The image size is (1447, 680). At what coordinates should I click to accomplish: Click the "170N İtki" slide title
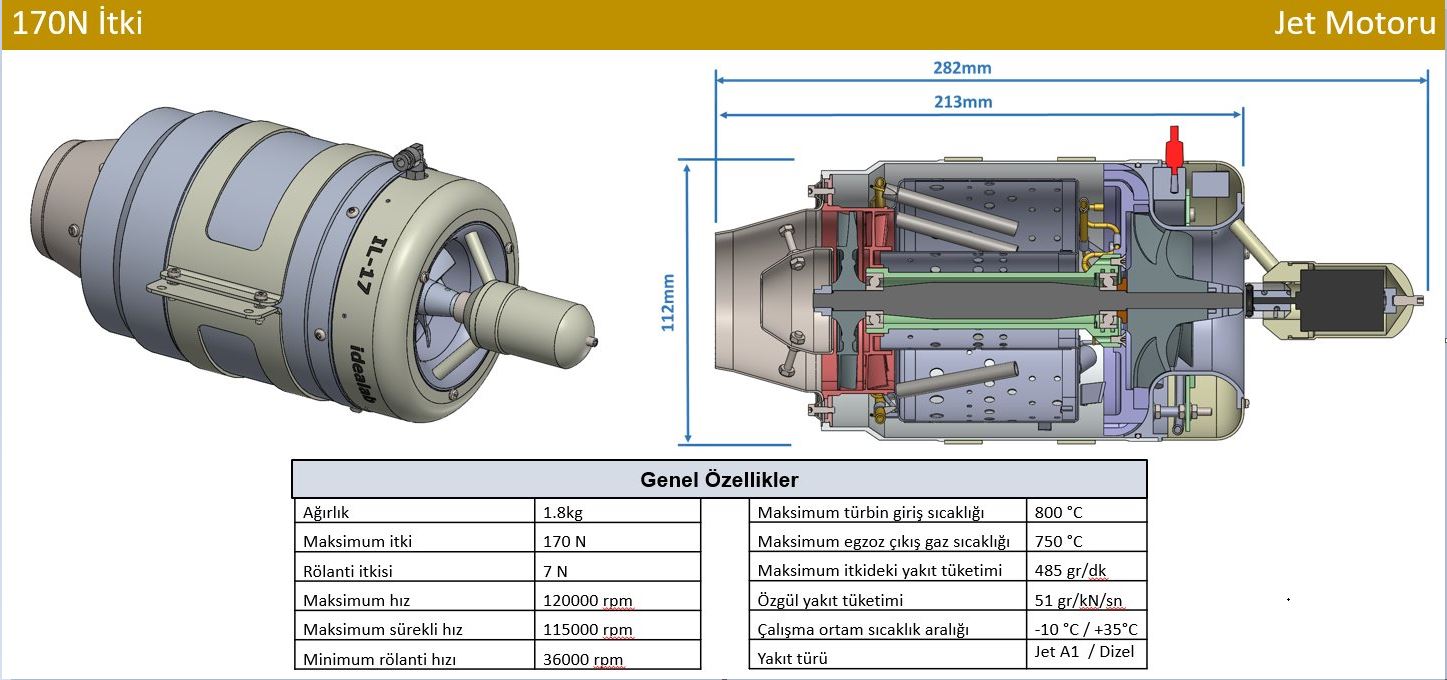(x=77, y=23)
